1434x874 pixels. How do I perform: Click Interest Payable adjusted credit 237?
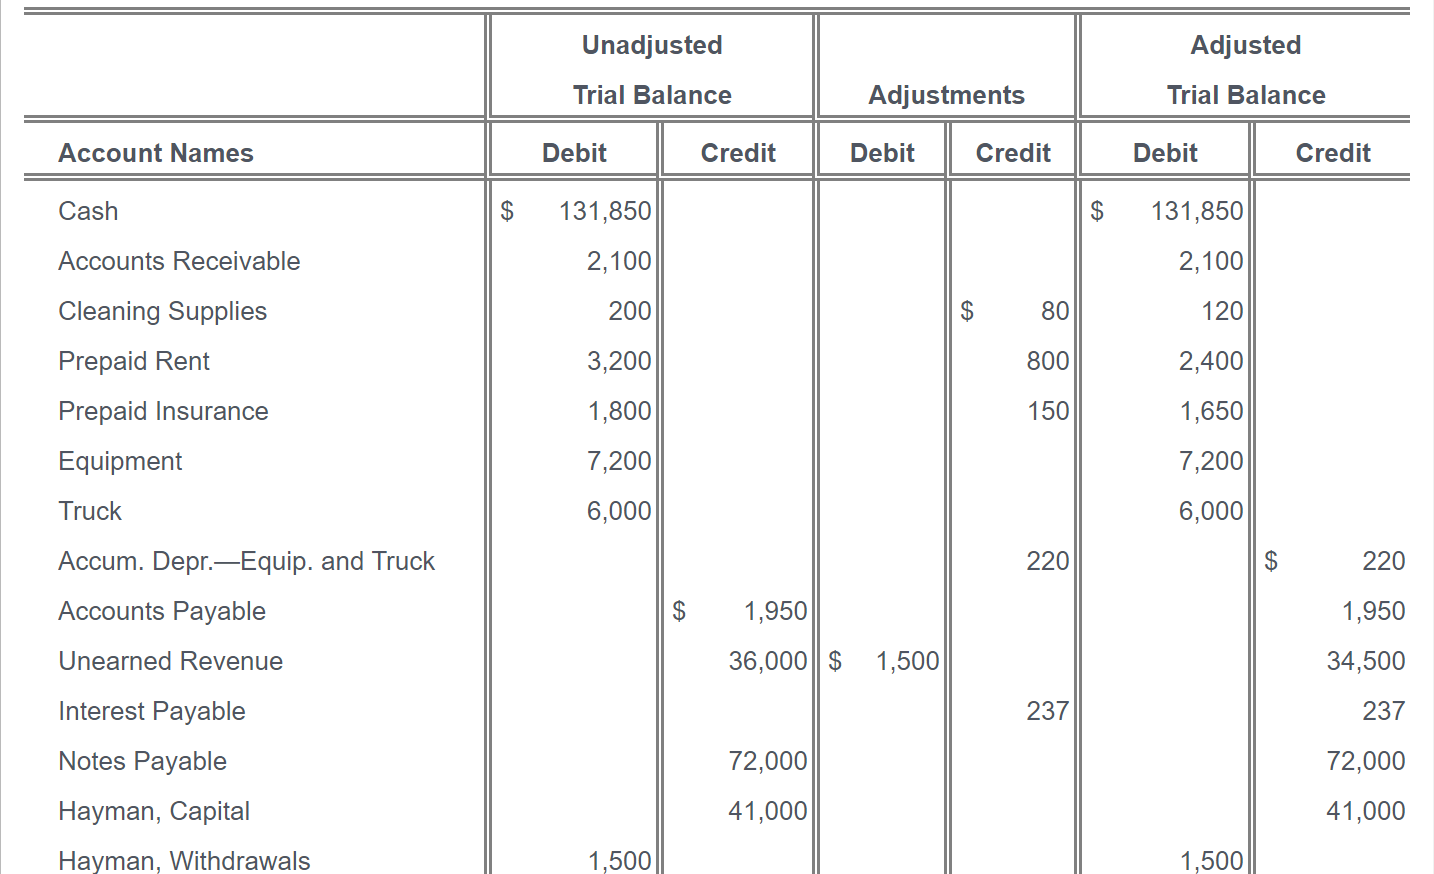pyautogui.click(x=1383, y=711)
